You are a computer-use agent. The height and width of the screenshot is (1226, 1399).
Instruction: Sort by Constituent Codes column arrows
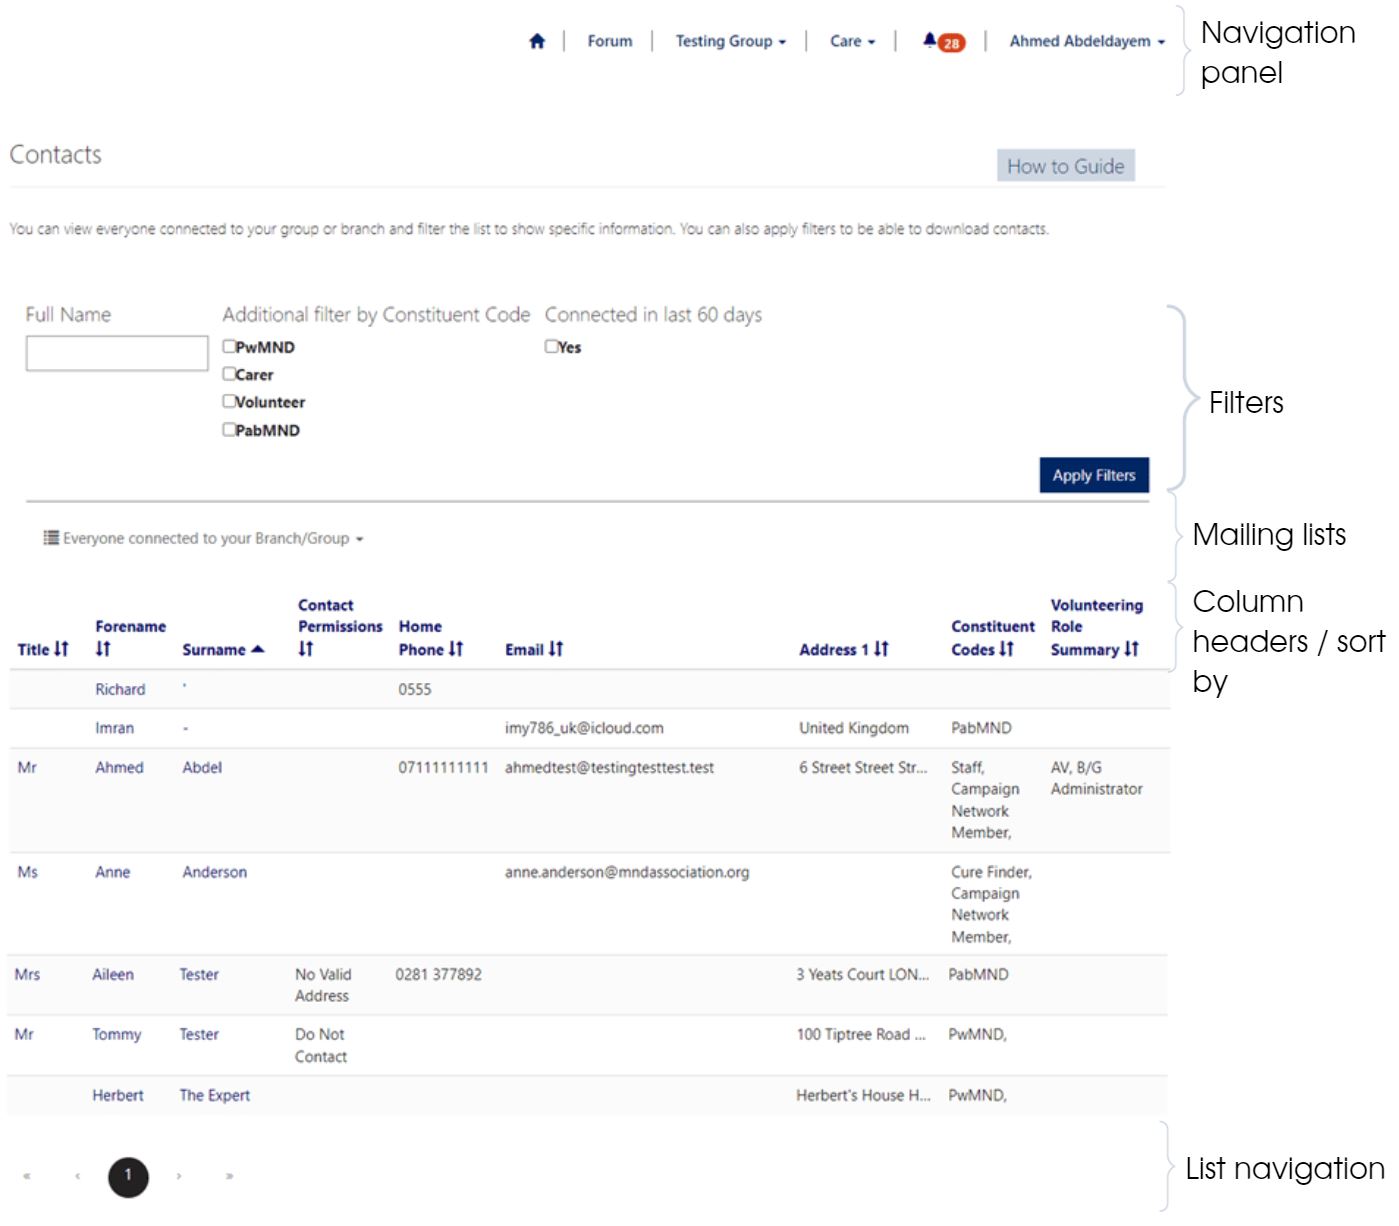1006,649
